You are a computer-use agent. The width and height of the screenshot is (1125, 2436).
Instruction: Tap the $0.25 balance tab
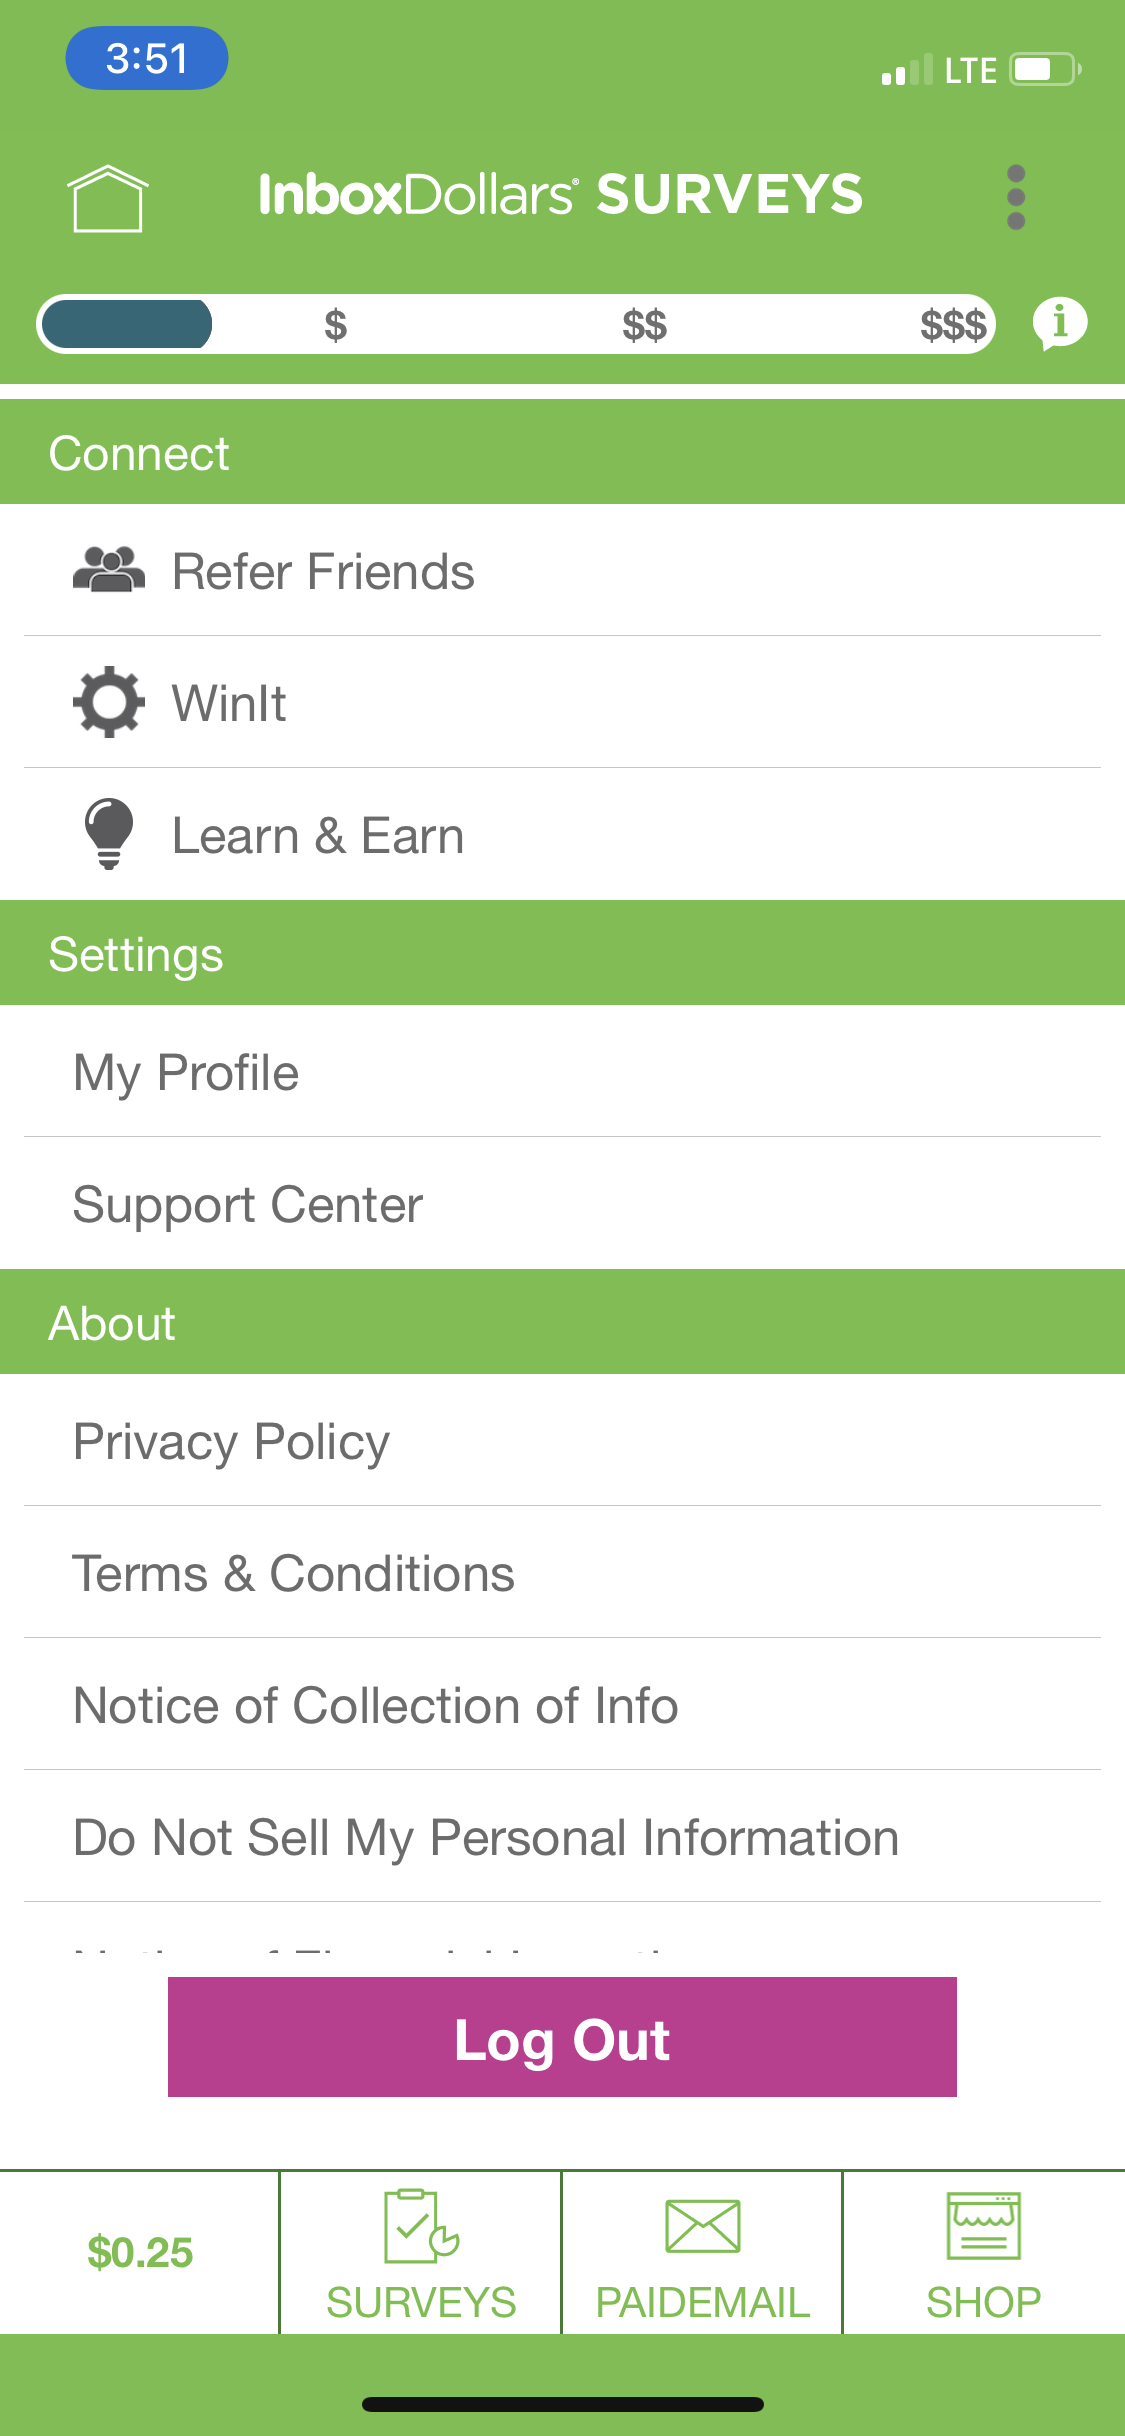(140, 2253)
